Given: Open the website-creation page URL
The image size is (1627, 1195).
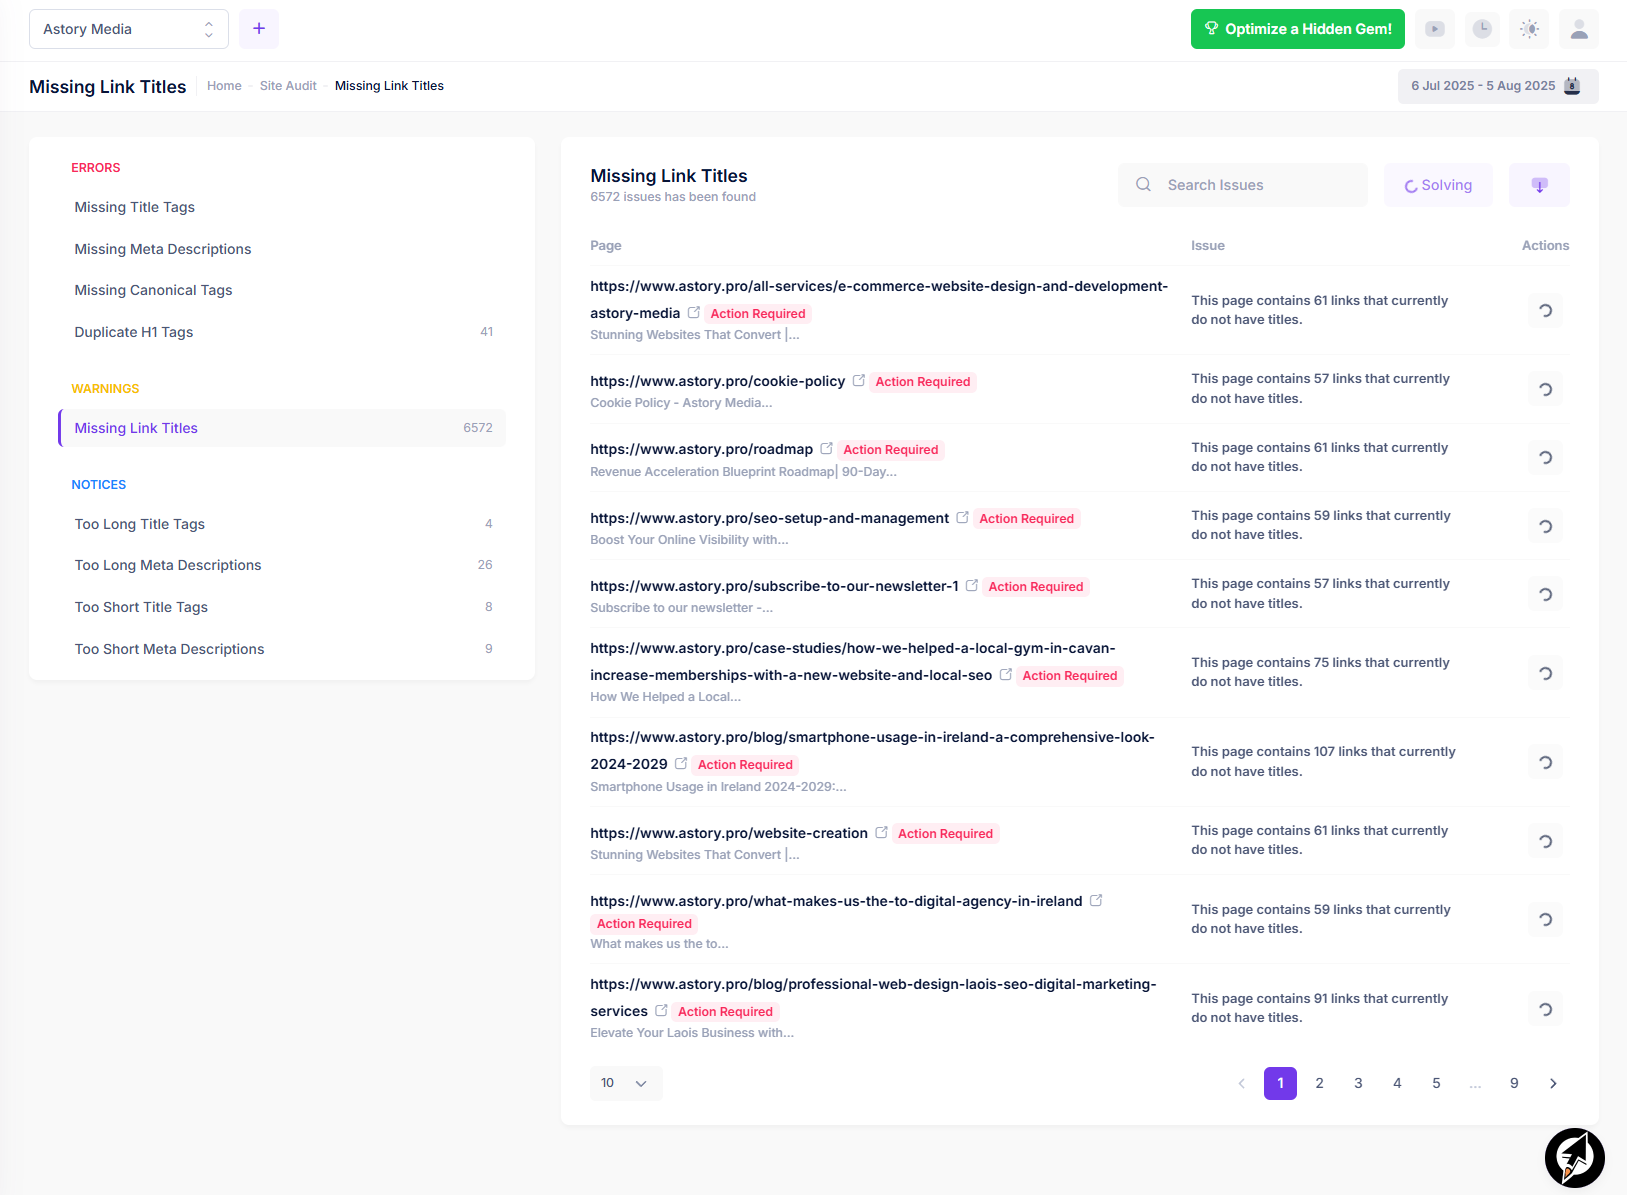Looking at the screenshot, I should click(729, 833).
